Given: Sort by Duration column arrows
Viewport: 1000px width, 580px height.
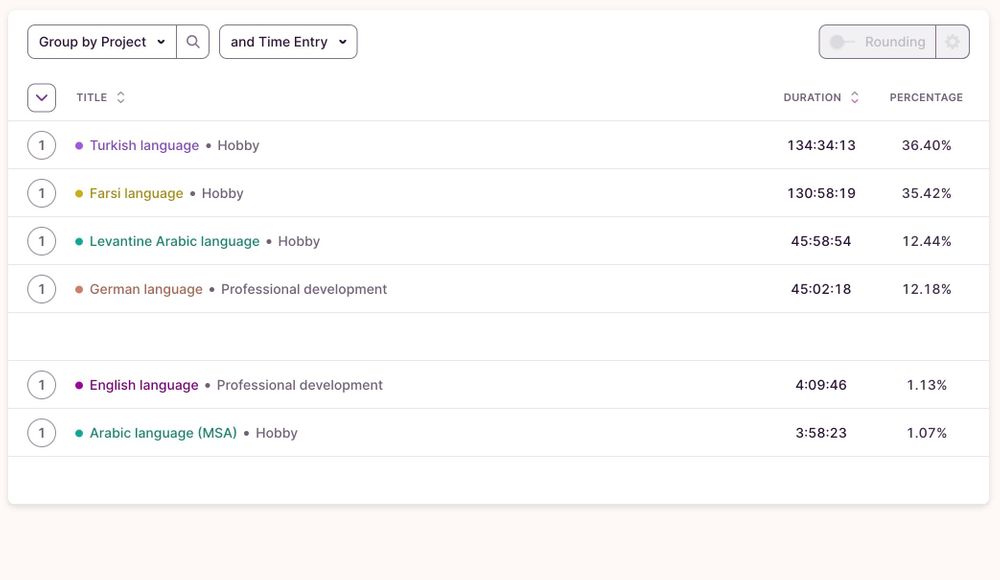Looking at the screenshot, I should (855, 97).
